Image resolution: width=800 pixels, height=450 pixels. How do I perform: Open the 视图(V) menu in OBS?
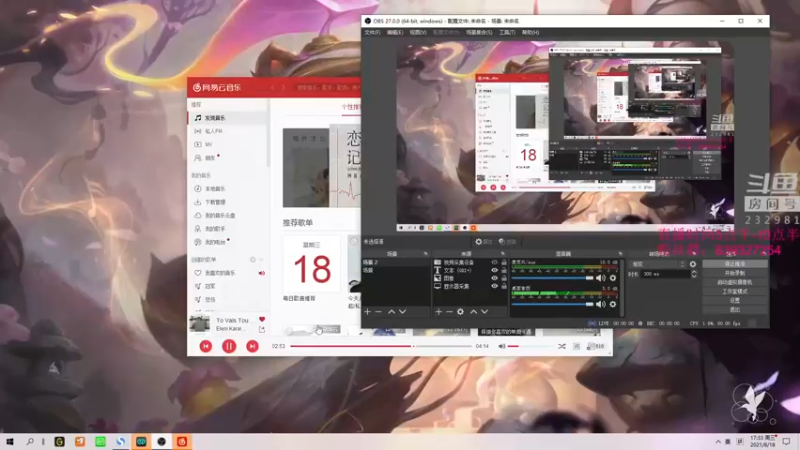tap(418, 32)
